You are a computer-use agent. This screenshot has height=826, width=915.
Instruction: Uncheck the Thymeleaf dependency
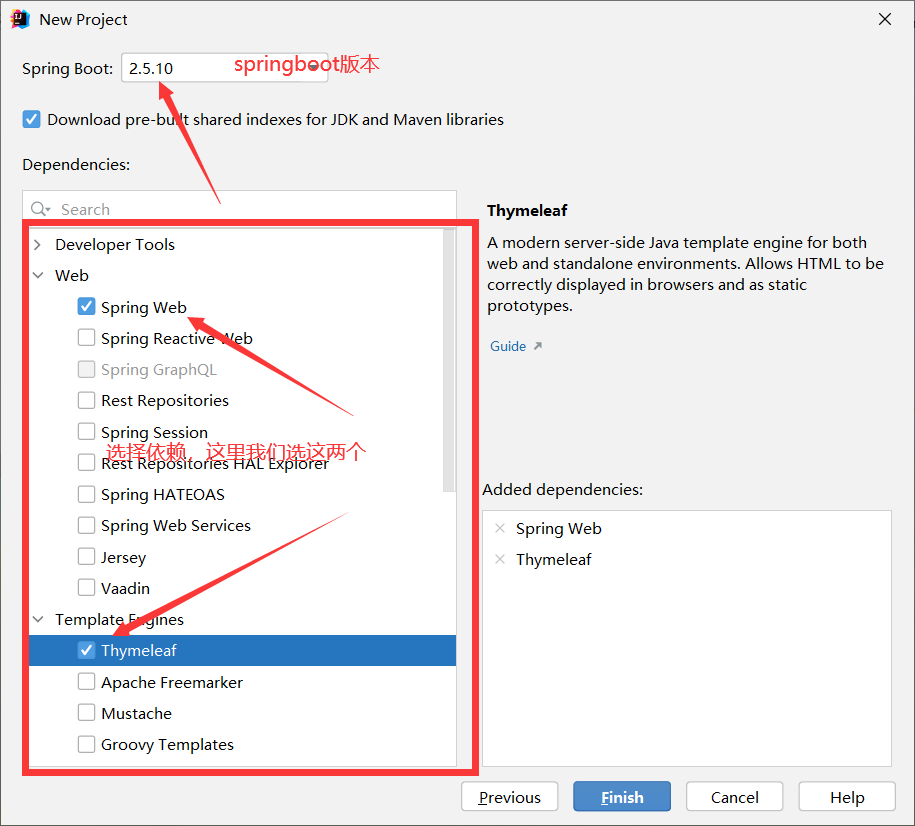[x=86, y=650]
